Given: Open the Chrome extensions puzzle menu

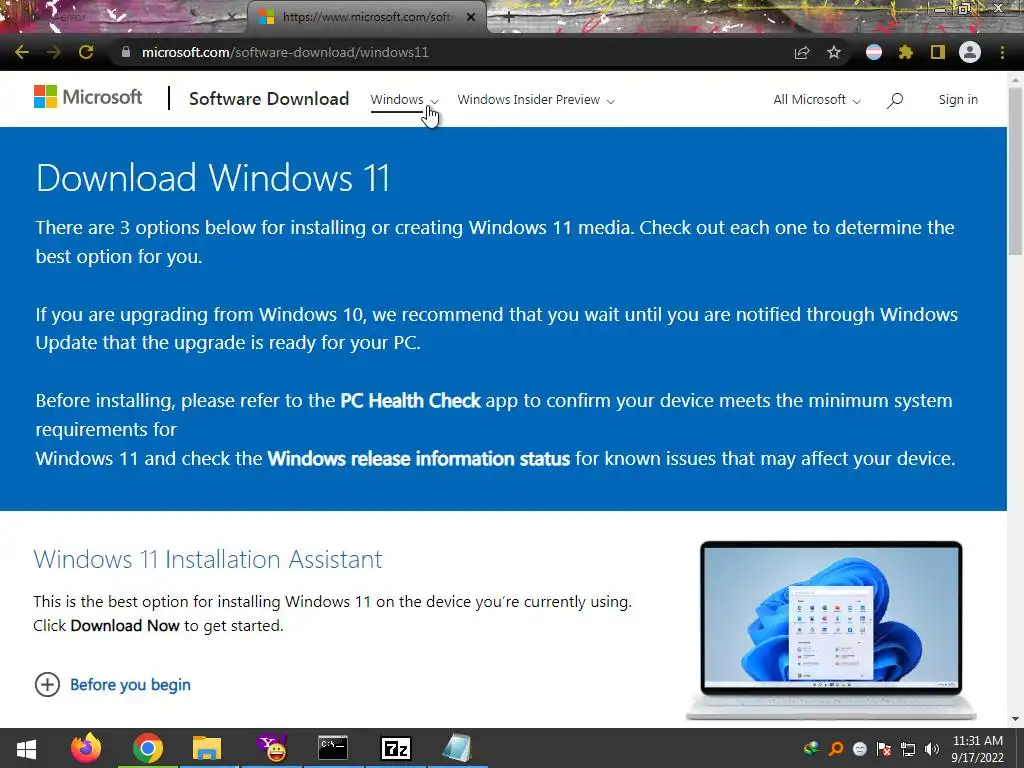Looking at the screenshot, I should 906,52.
